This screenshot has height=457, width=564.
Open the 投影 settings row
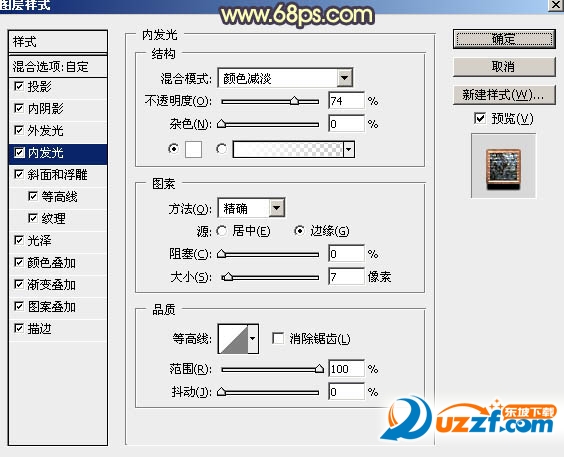click(x=58, y=87)
